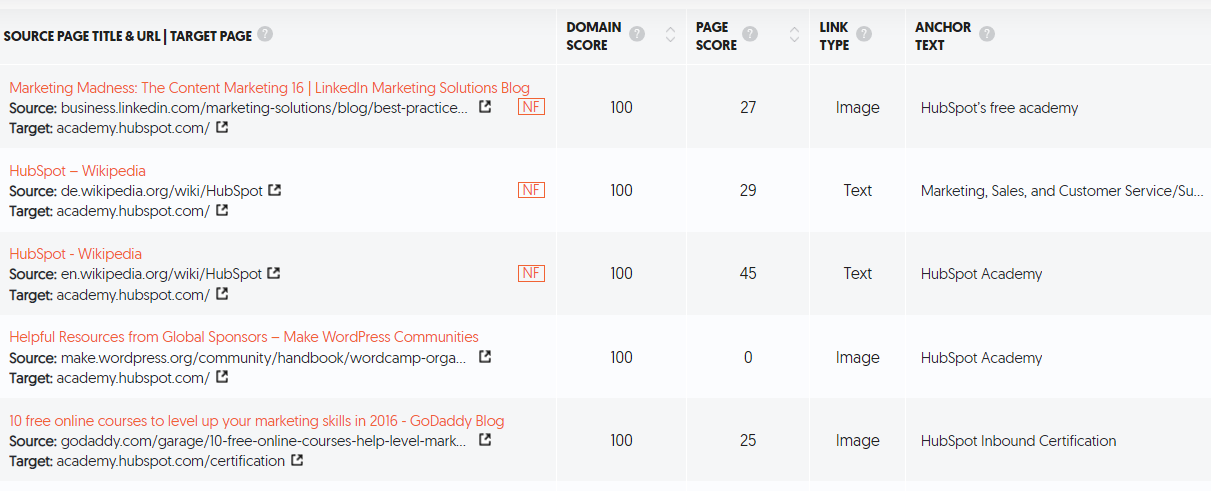The height and width of the screenshot is (491, 1211).
Task: Open external link icon for LinkedIn source URL
Action: [x=485, y=107]
